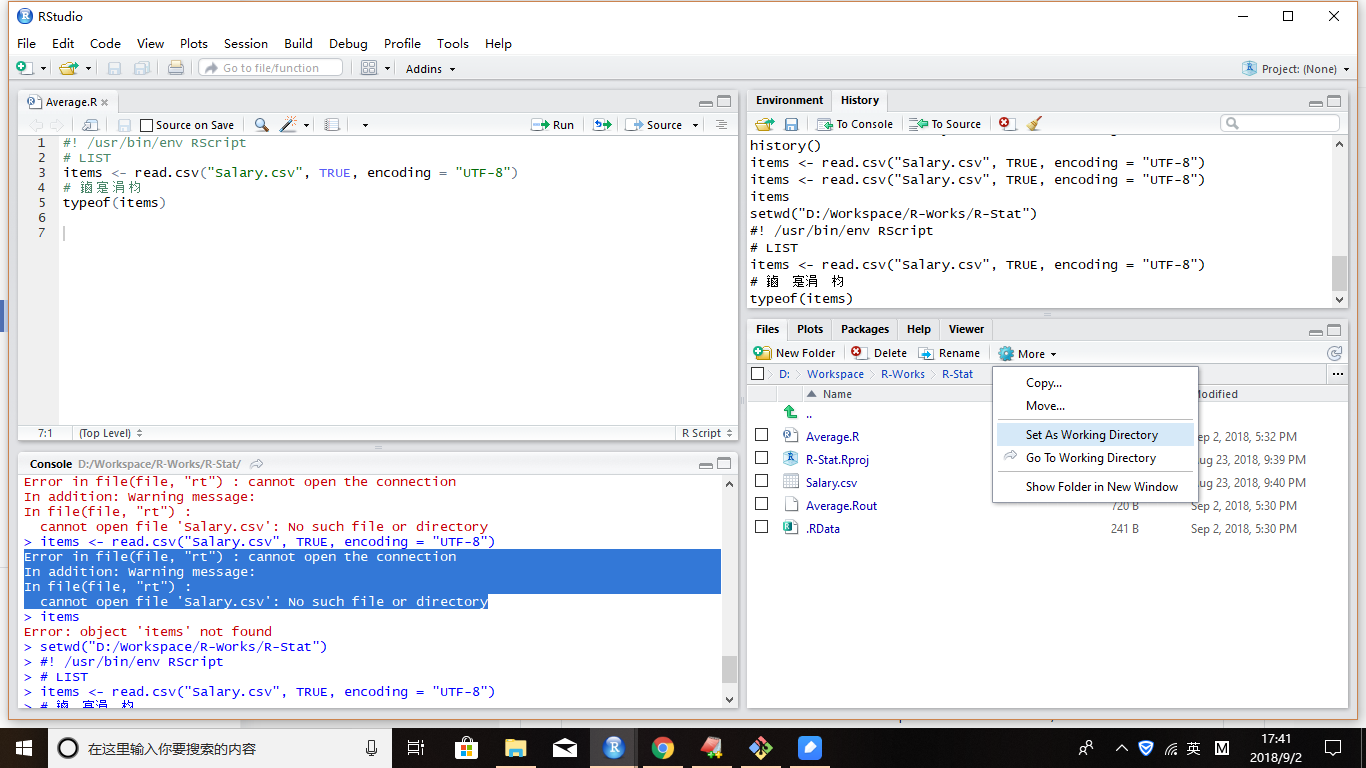Open the code tools magic wand

click(x=289, y=125)
